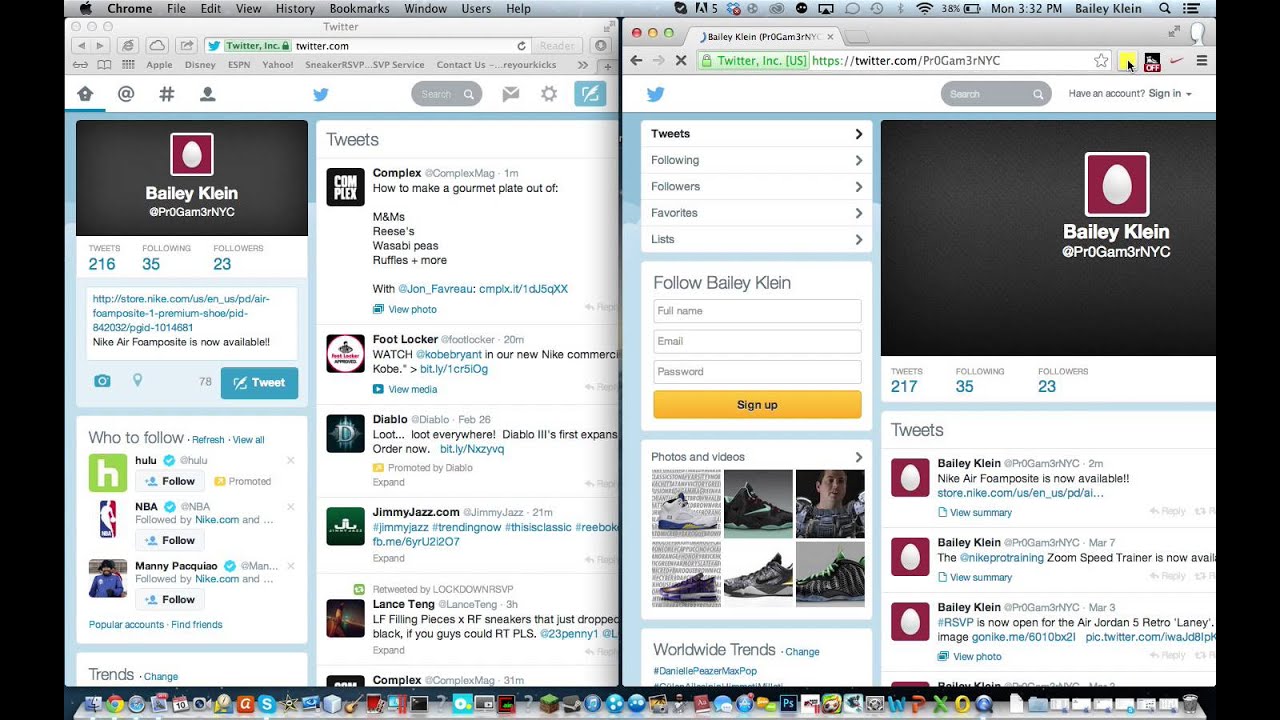This screenshot has height=720, width=1280.
Task: Open the @ Connect icon in Safari window
Action: (x=126, y=94)
